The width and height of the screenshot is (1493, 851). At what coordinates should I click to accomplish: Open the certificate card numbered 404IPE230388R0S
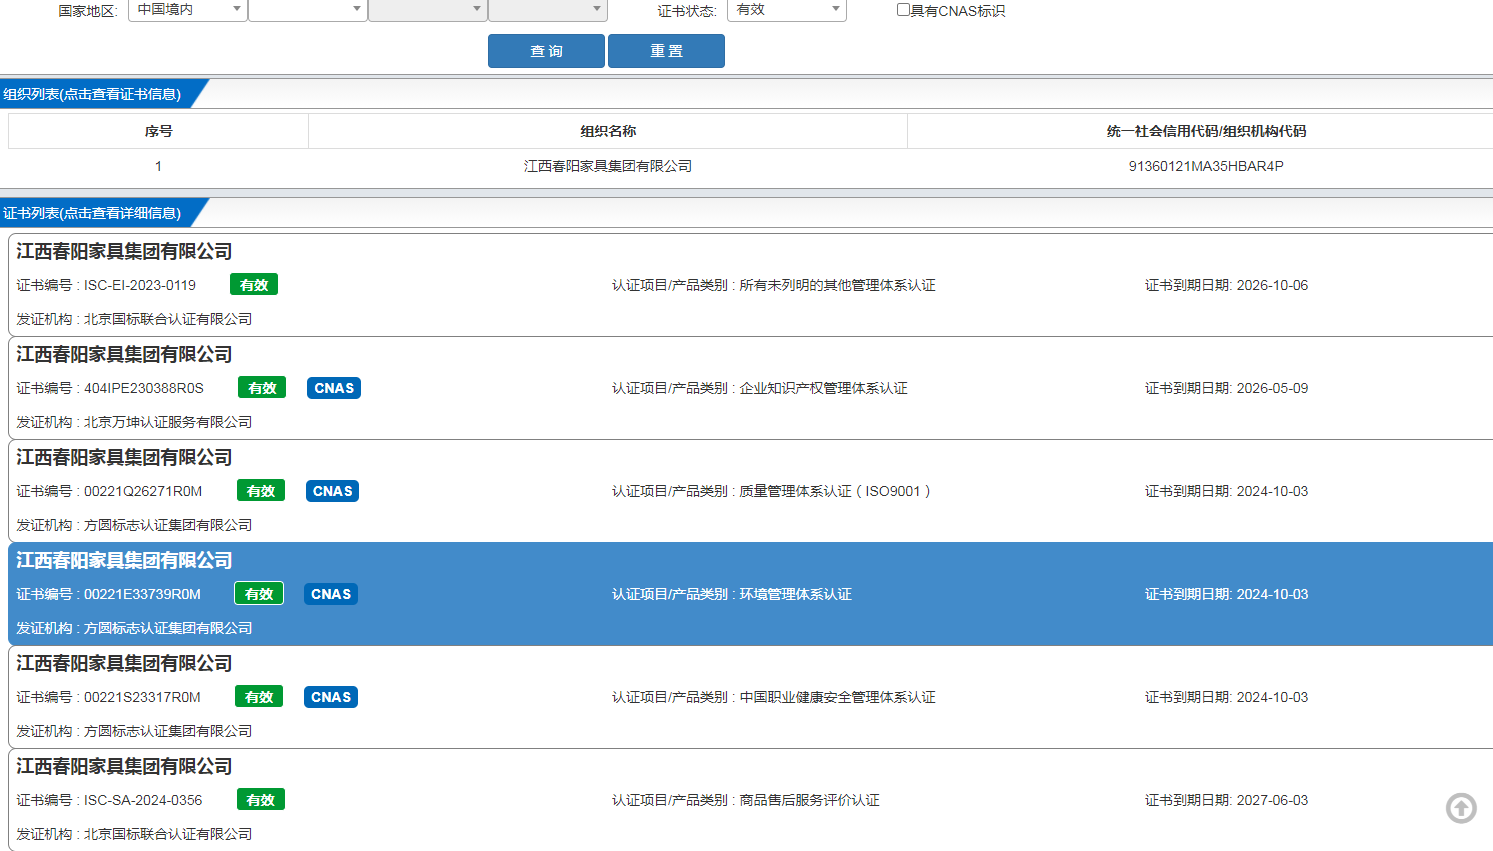[750, 388]
